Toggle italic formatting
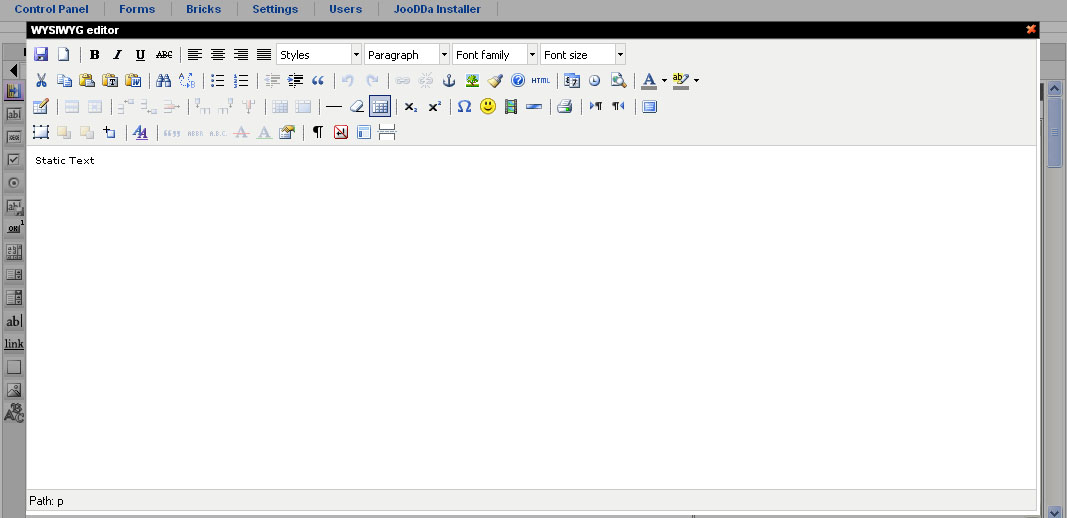Image resolution: width=1067 pixels, height=518 pixels. pos(118,54)
